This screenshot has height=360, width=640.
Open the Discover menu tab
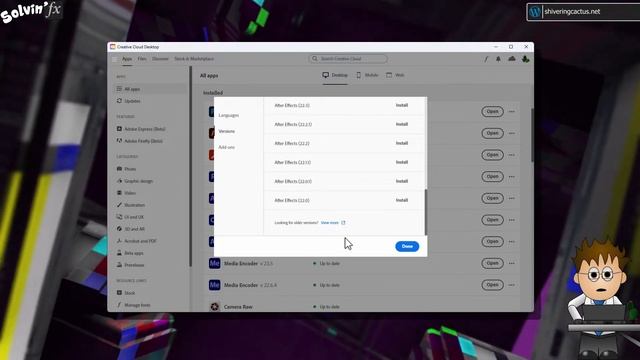coord(160,59)
